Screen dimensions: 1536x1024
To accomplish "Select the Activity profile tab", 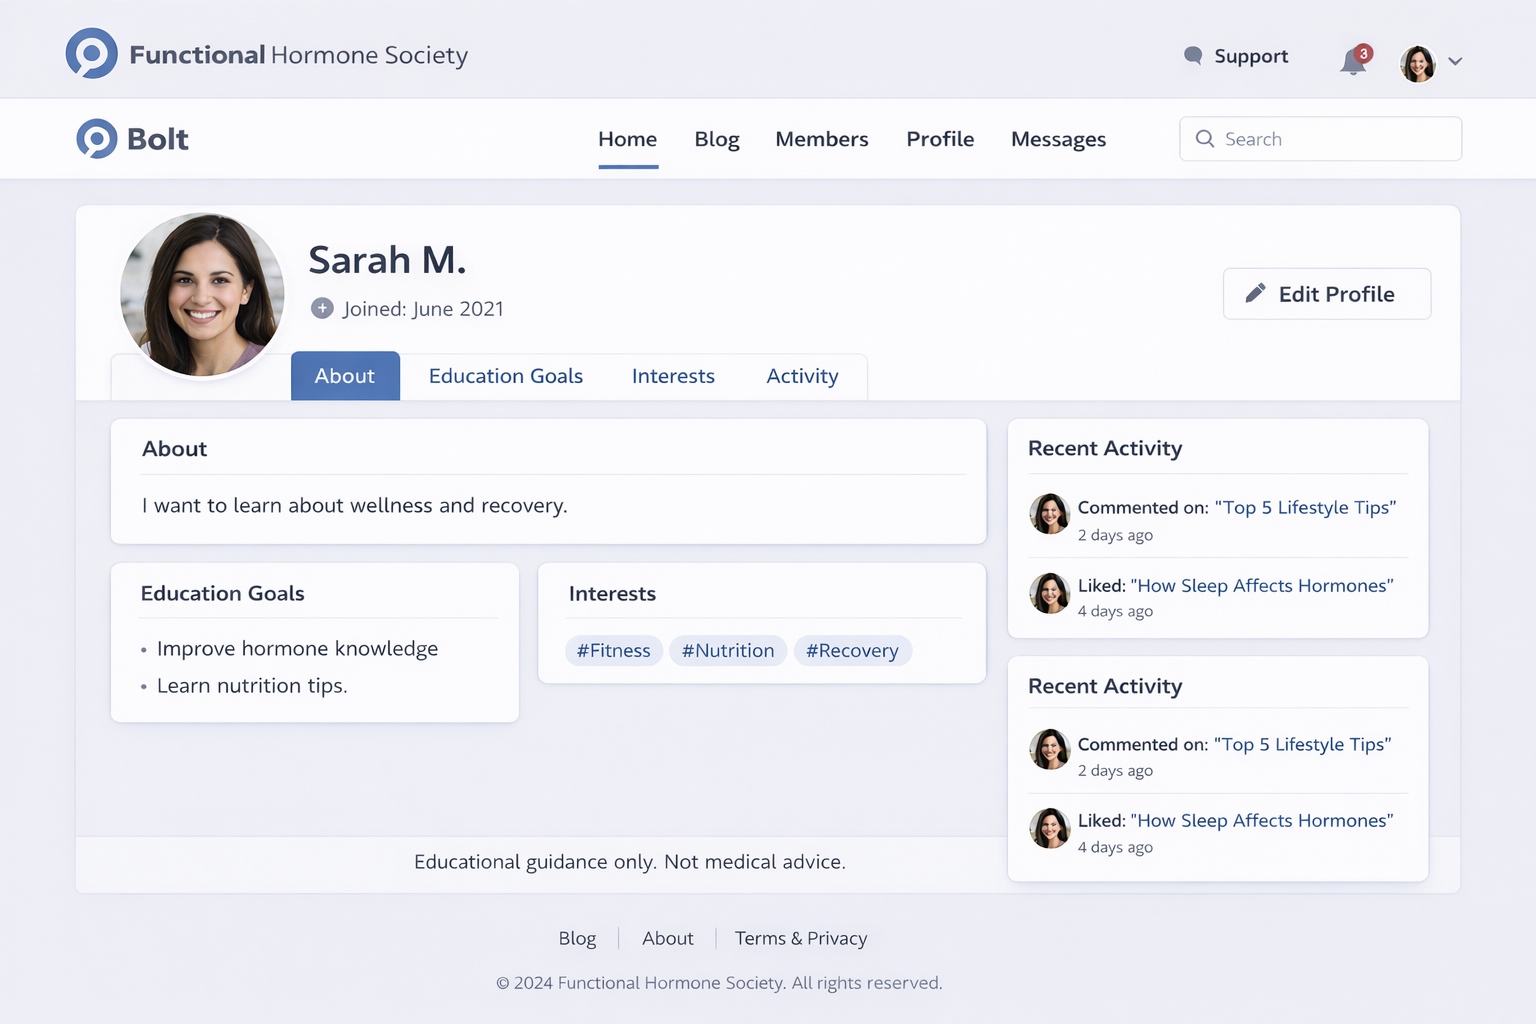I will pyautogui.click(x=802, y=376).
